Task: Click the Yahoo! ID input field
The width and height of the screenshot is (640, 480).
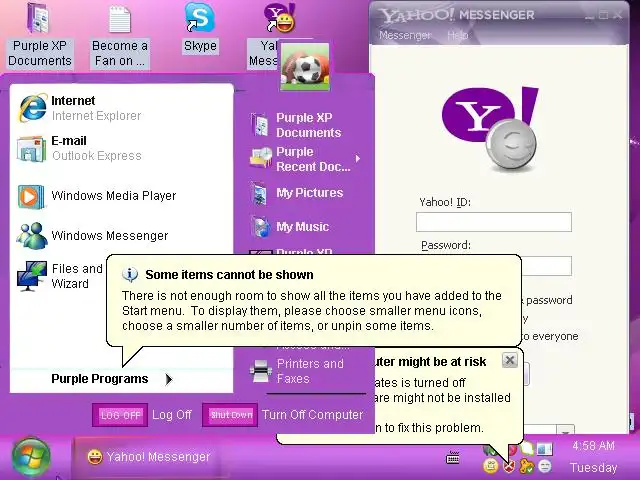Action: click(x=494, y=222)
